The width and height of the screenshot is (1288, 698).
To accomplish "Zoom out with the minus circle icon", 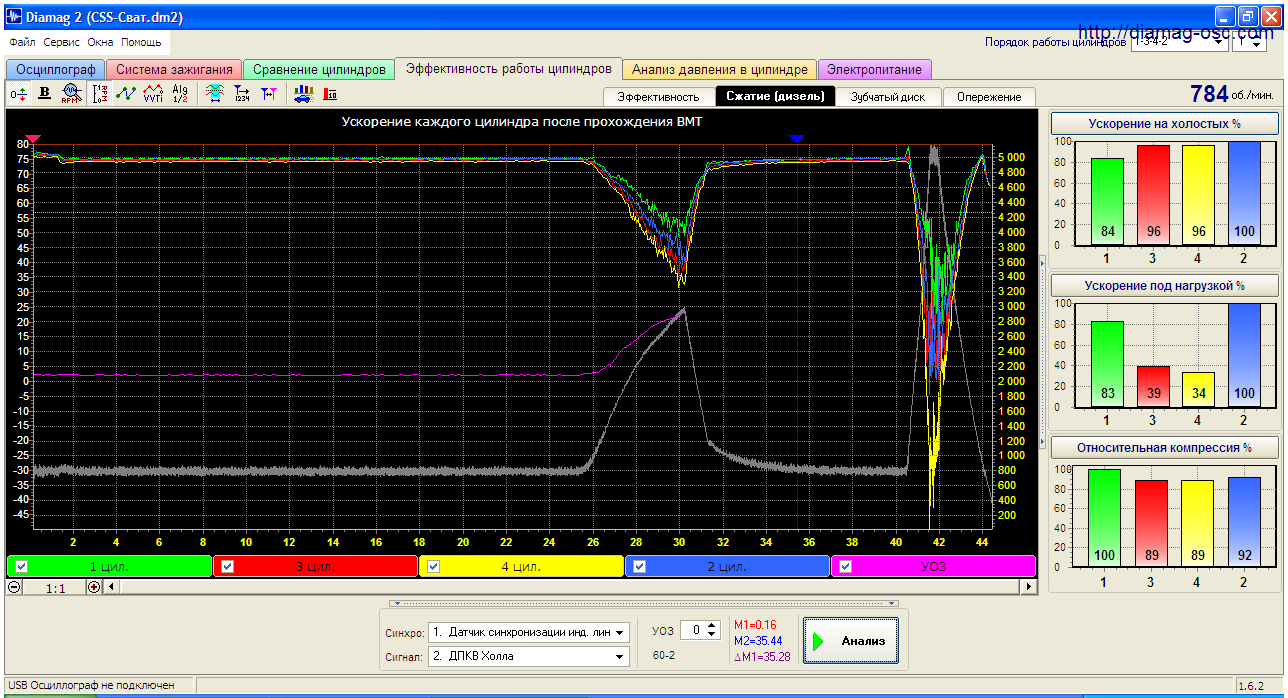I will [x=15, y=587].
